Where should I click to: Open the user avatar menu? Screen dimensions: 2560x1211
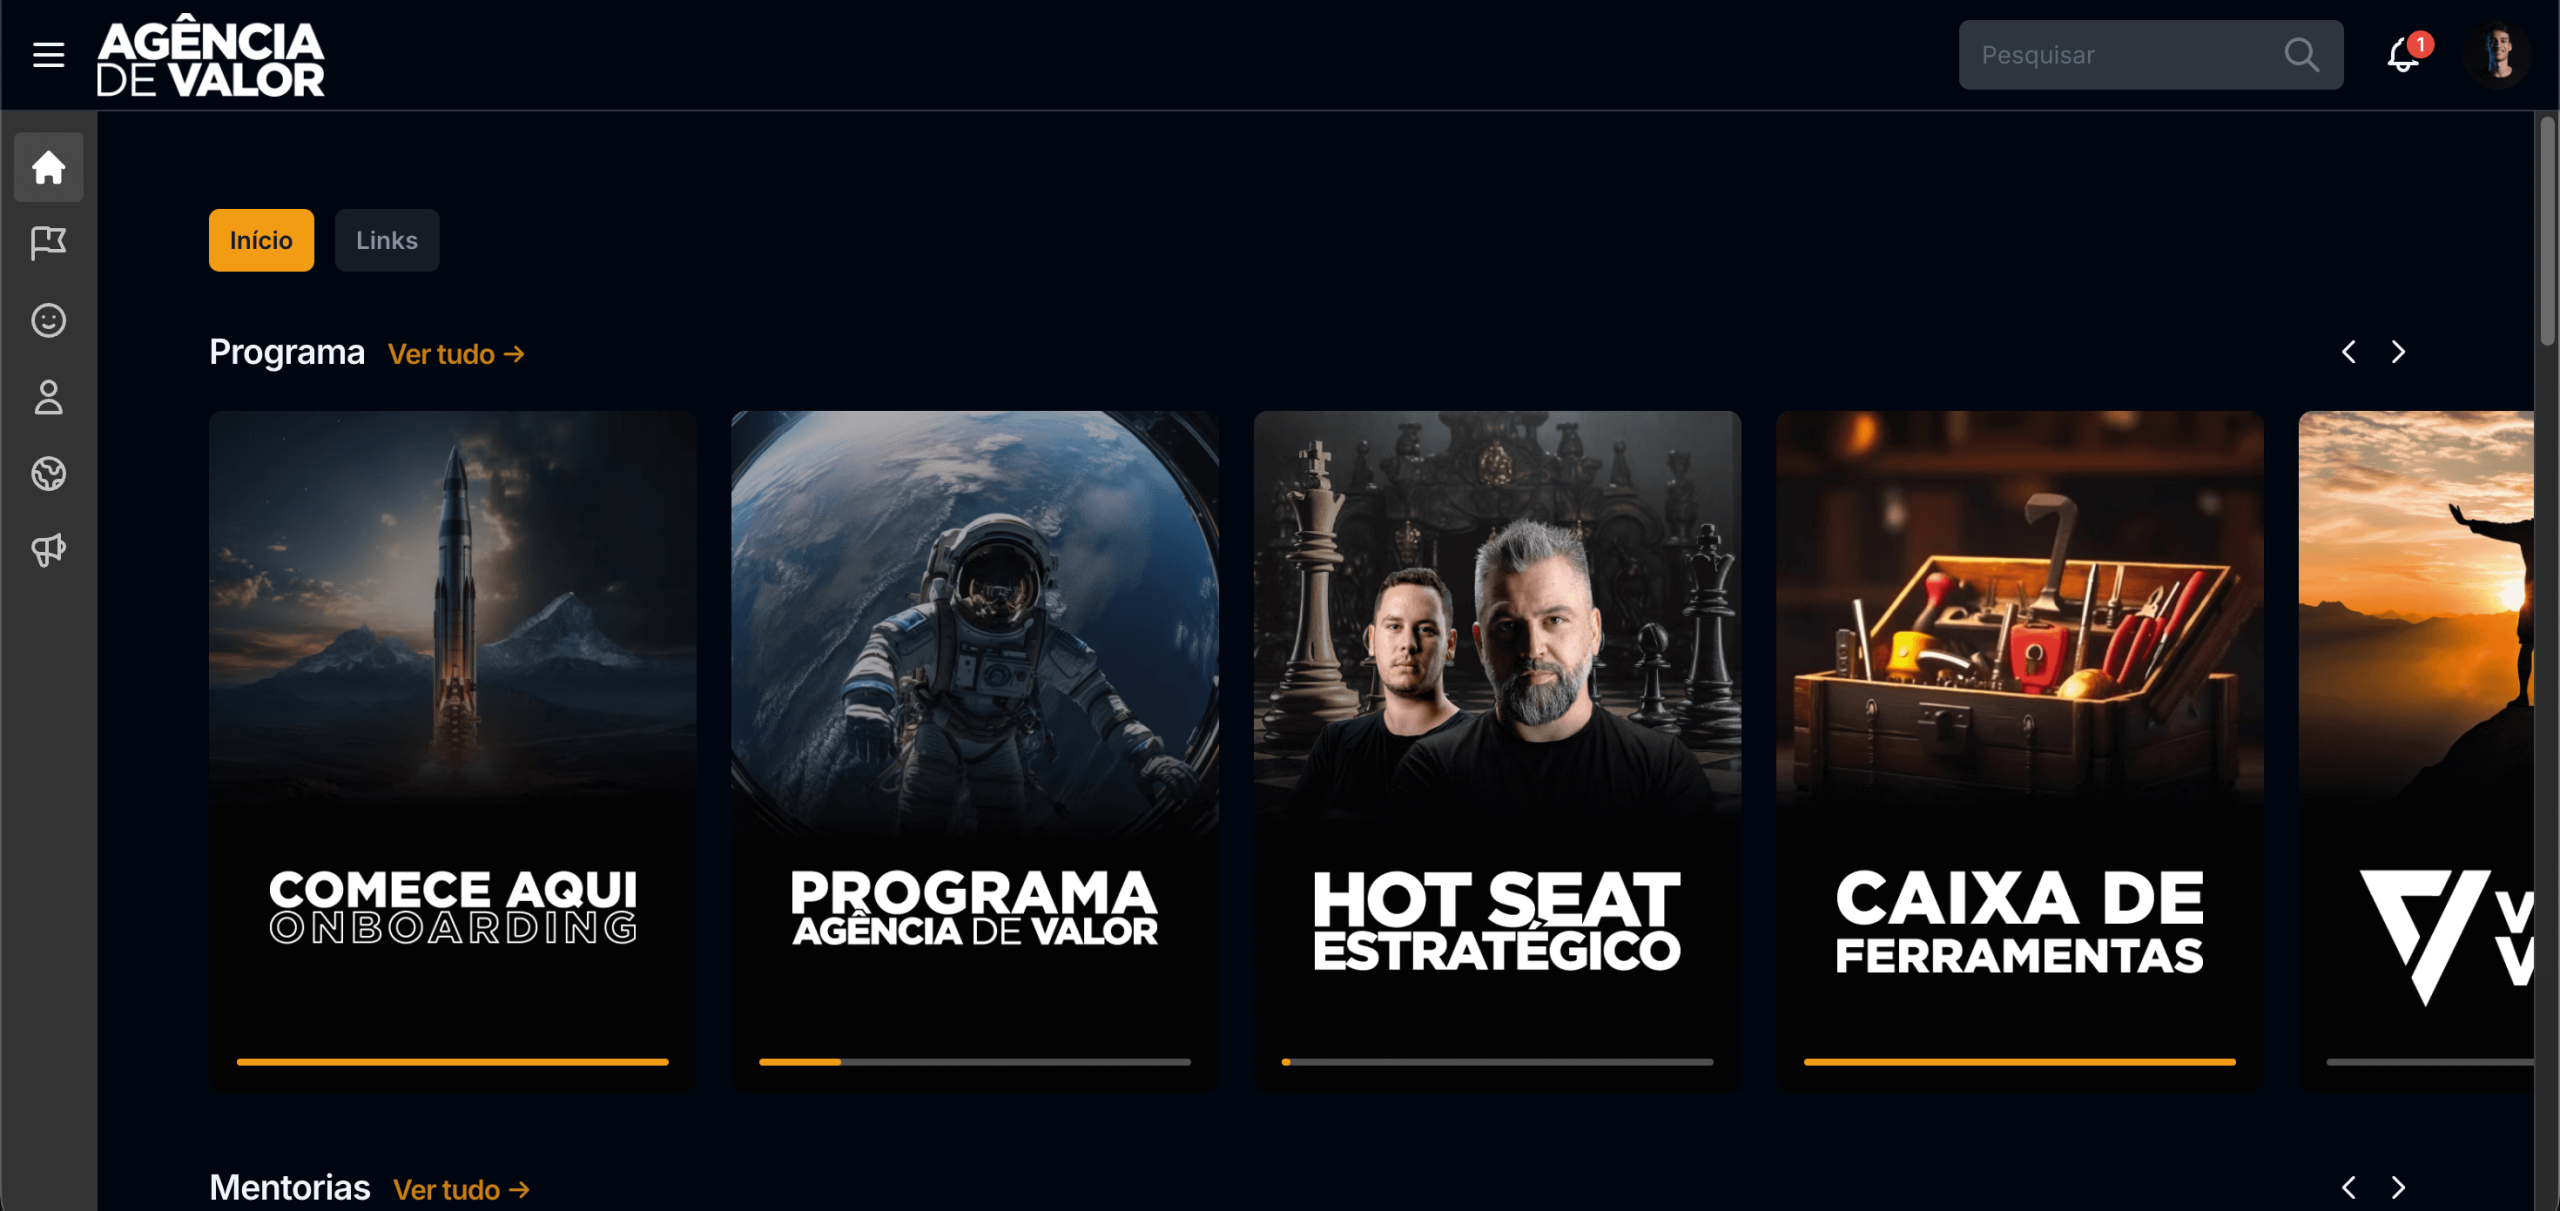pyautogui.click(x=2497, y=55)
